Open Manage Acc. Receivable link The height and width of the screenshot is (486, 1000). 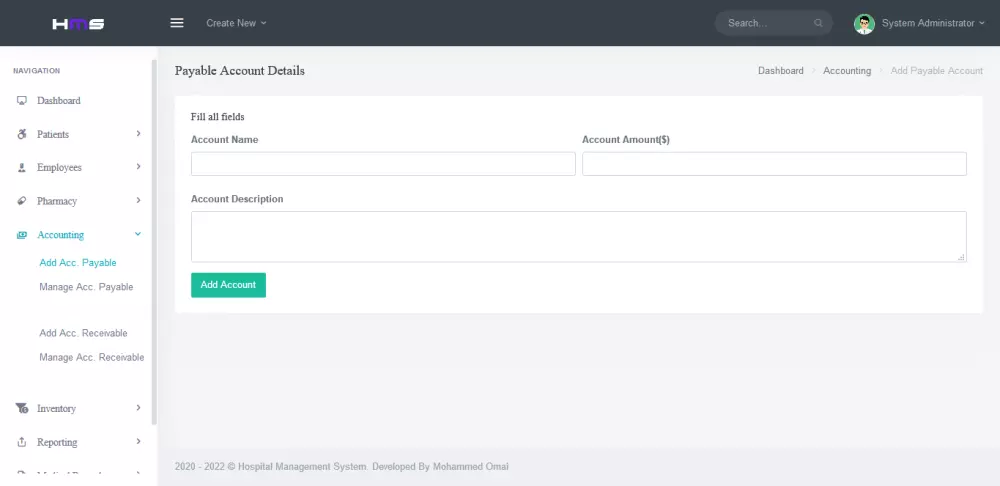tap(91, 357)
